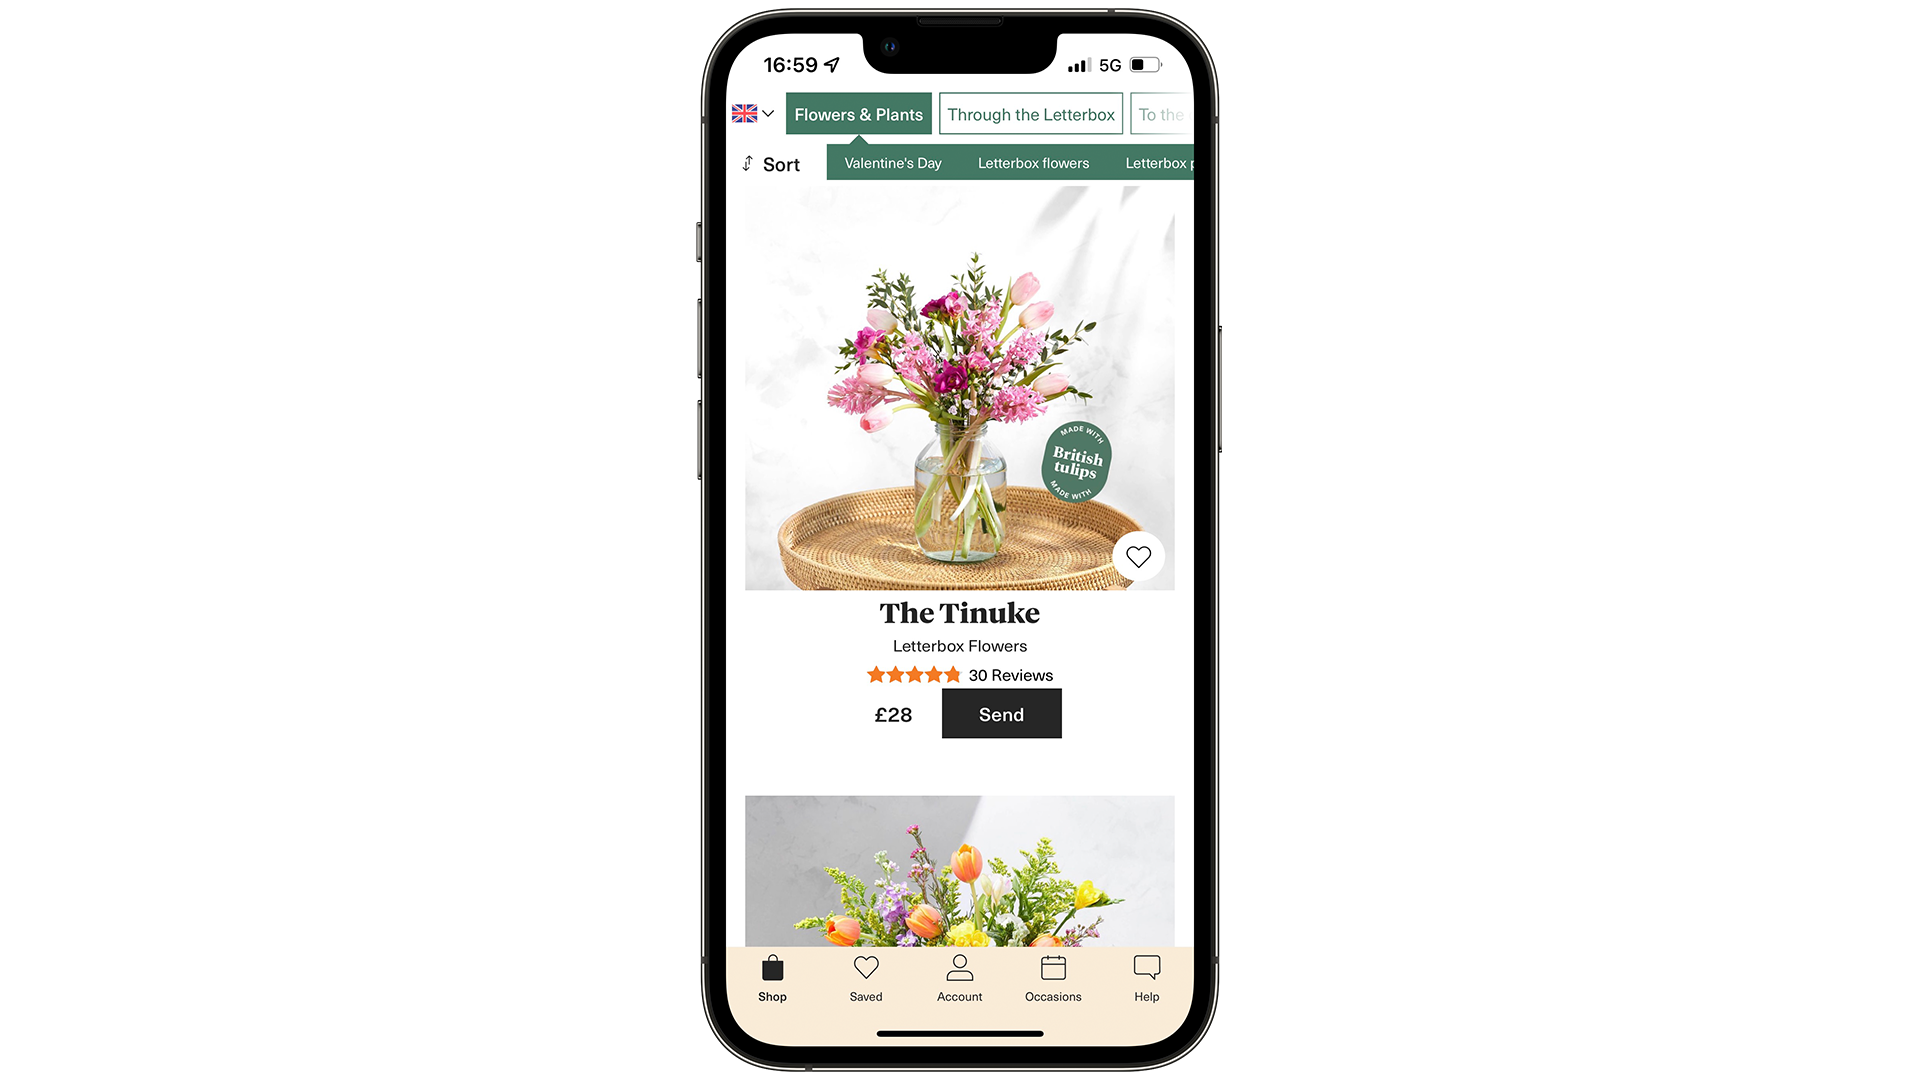
Task: Select the Flowers & Plants tab
Action: (x=858, y=113)
